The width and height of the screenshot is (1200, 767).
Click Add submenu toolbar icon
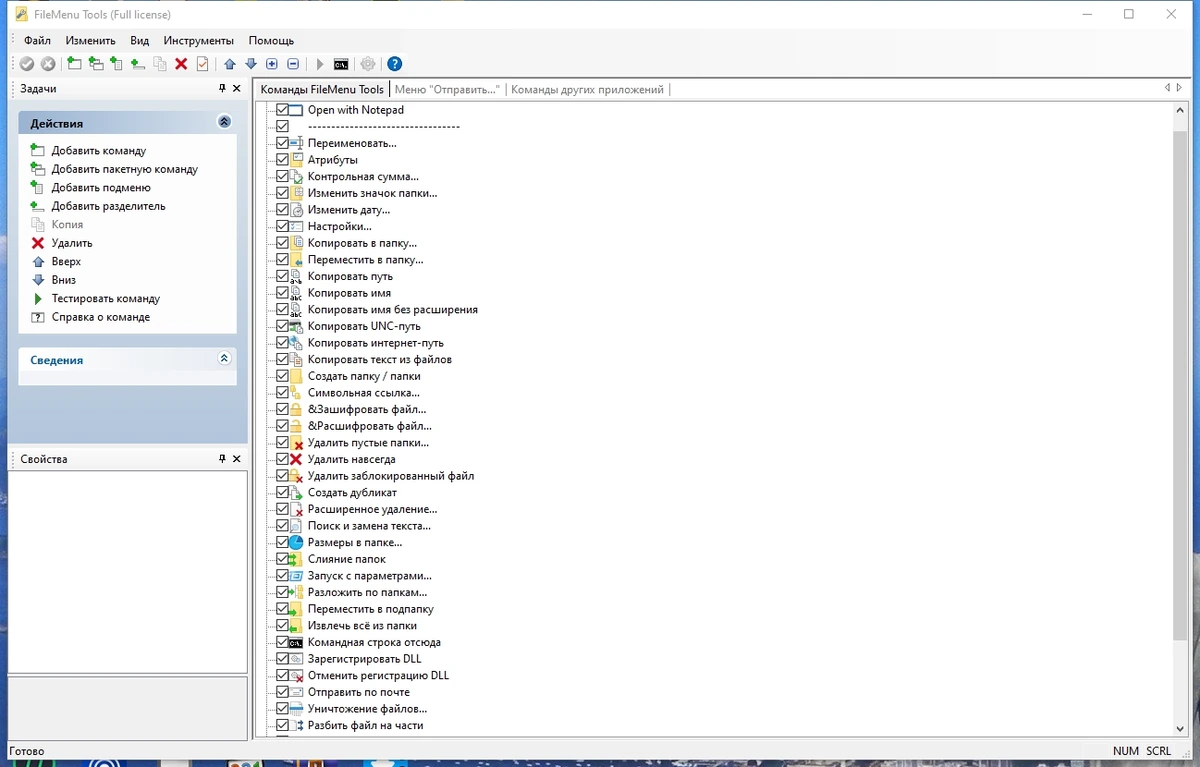[x=117, y=64]
